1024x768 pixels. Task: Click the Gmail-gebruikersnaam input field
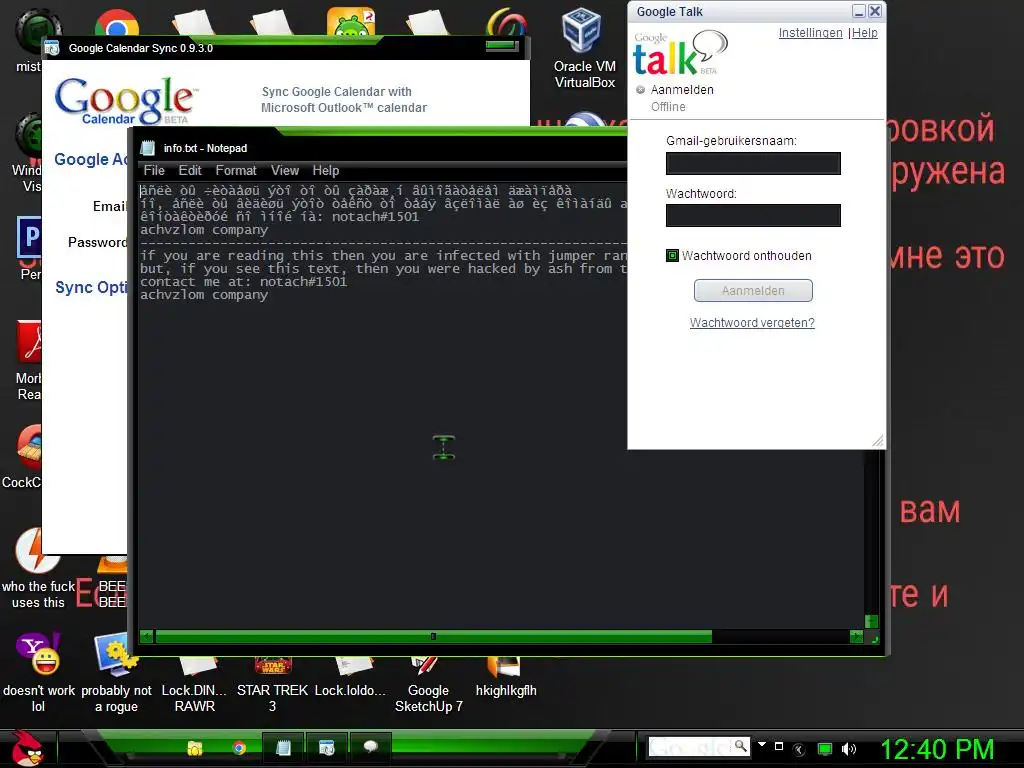coord(753,163)
